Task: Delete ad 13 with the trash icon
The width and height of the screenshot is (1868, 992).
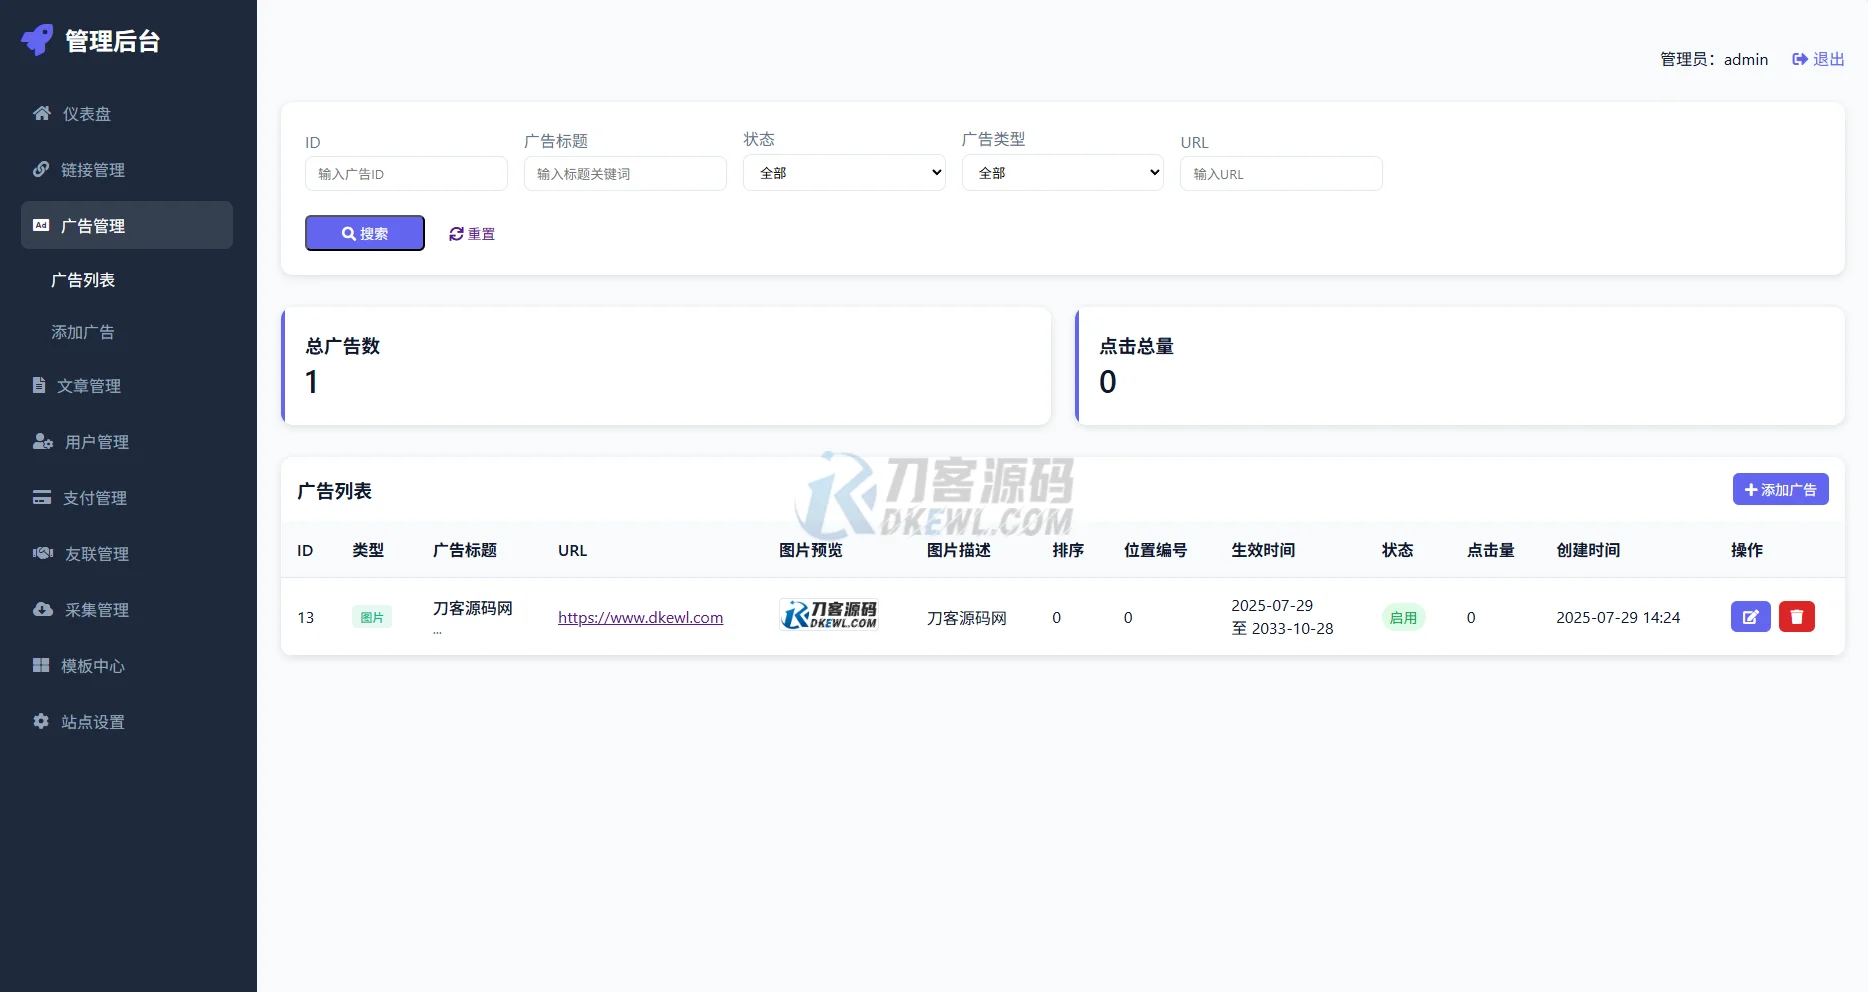Action: (1797, 616)
